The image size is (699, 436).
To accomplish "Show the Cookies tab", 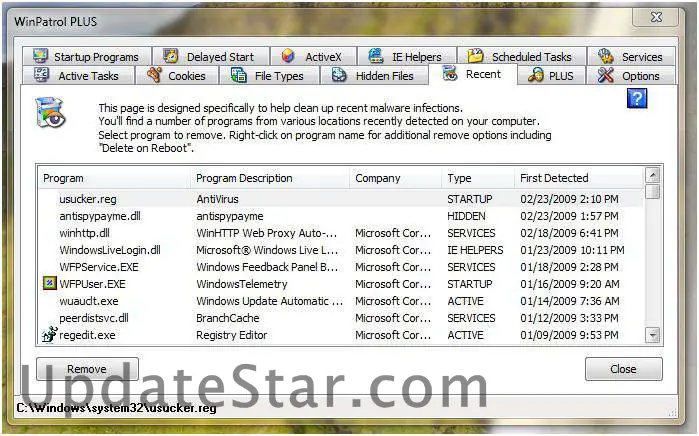I will click(177, 75).
